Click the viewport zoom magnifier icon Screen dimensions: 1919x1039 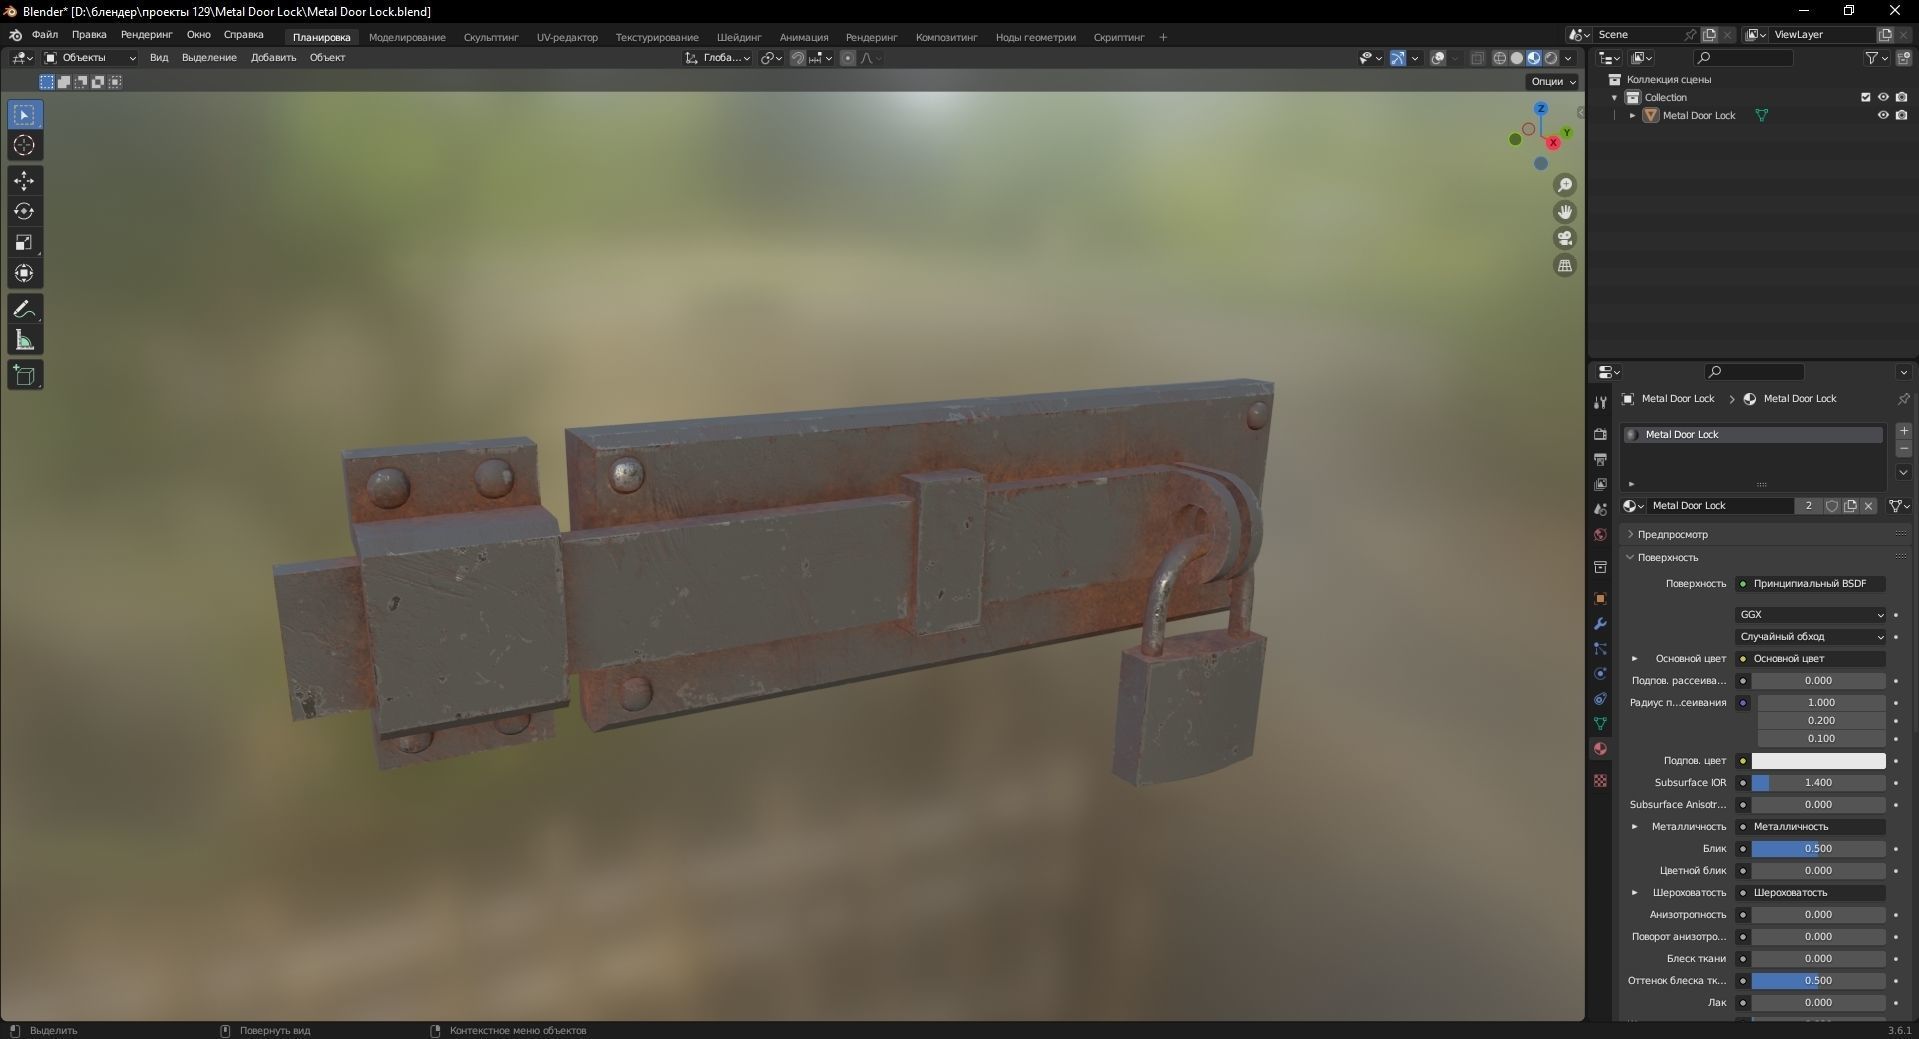click(x=1565, y=185)
